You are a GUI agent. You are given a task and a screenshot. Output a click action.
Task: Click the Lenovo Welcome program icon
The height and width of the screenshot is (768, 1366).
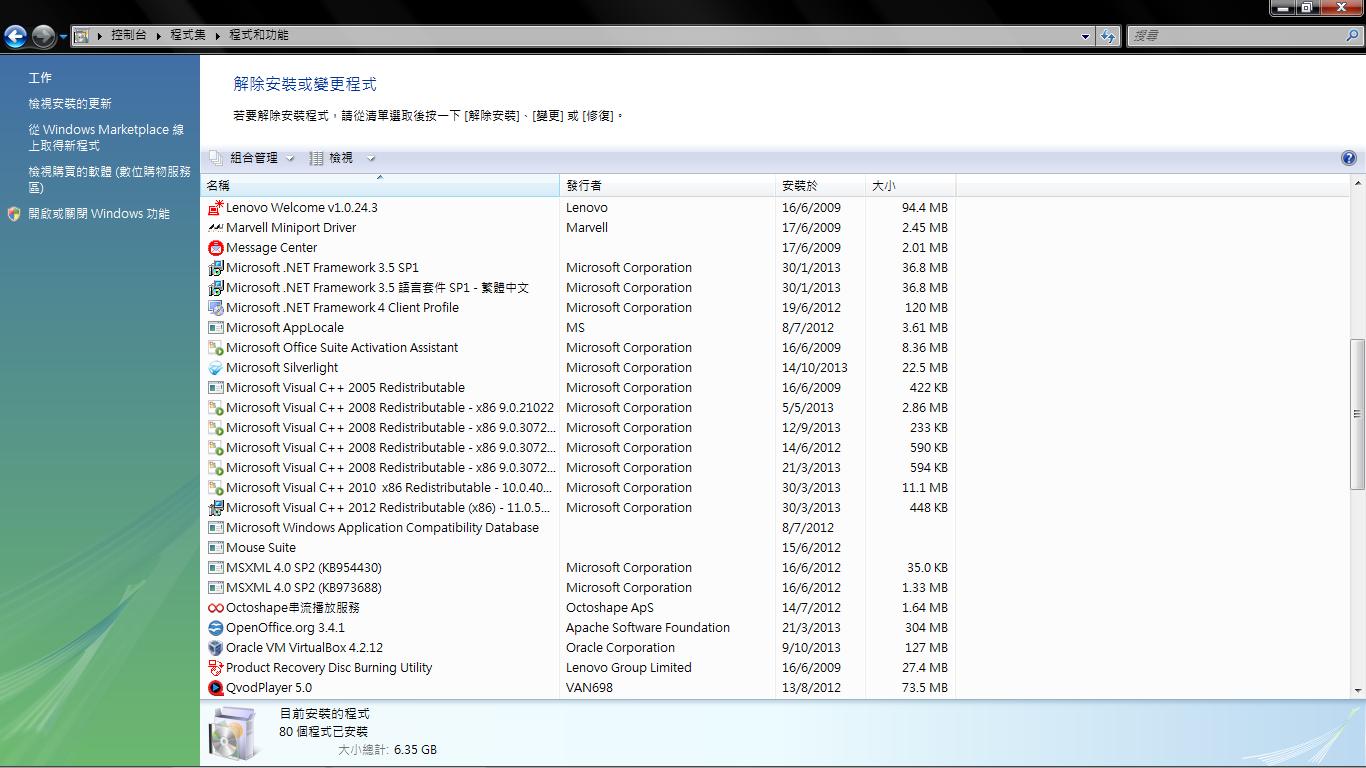point(215,208)
